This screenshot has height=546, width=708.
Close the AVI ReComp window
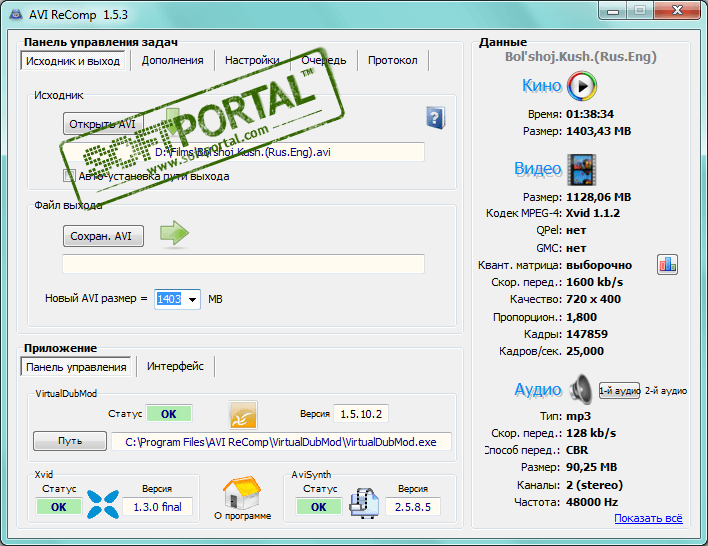pos(677,10)
